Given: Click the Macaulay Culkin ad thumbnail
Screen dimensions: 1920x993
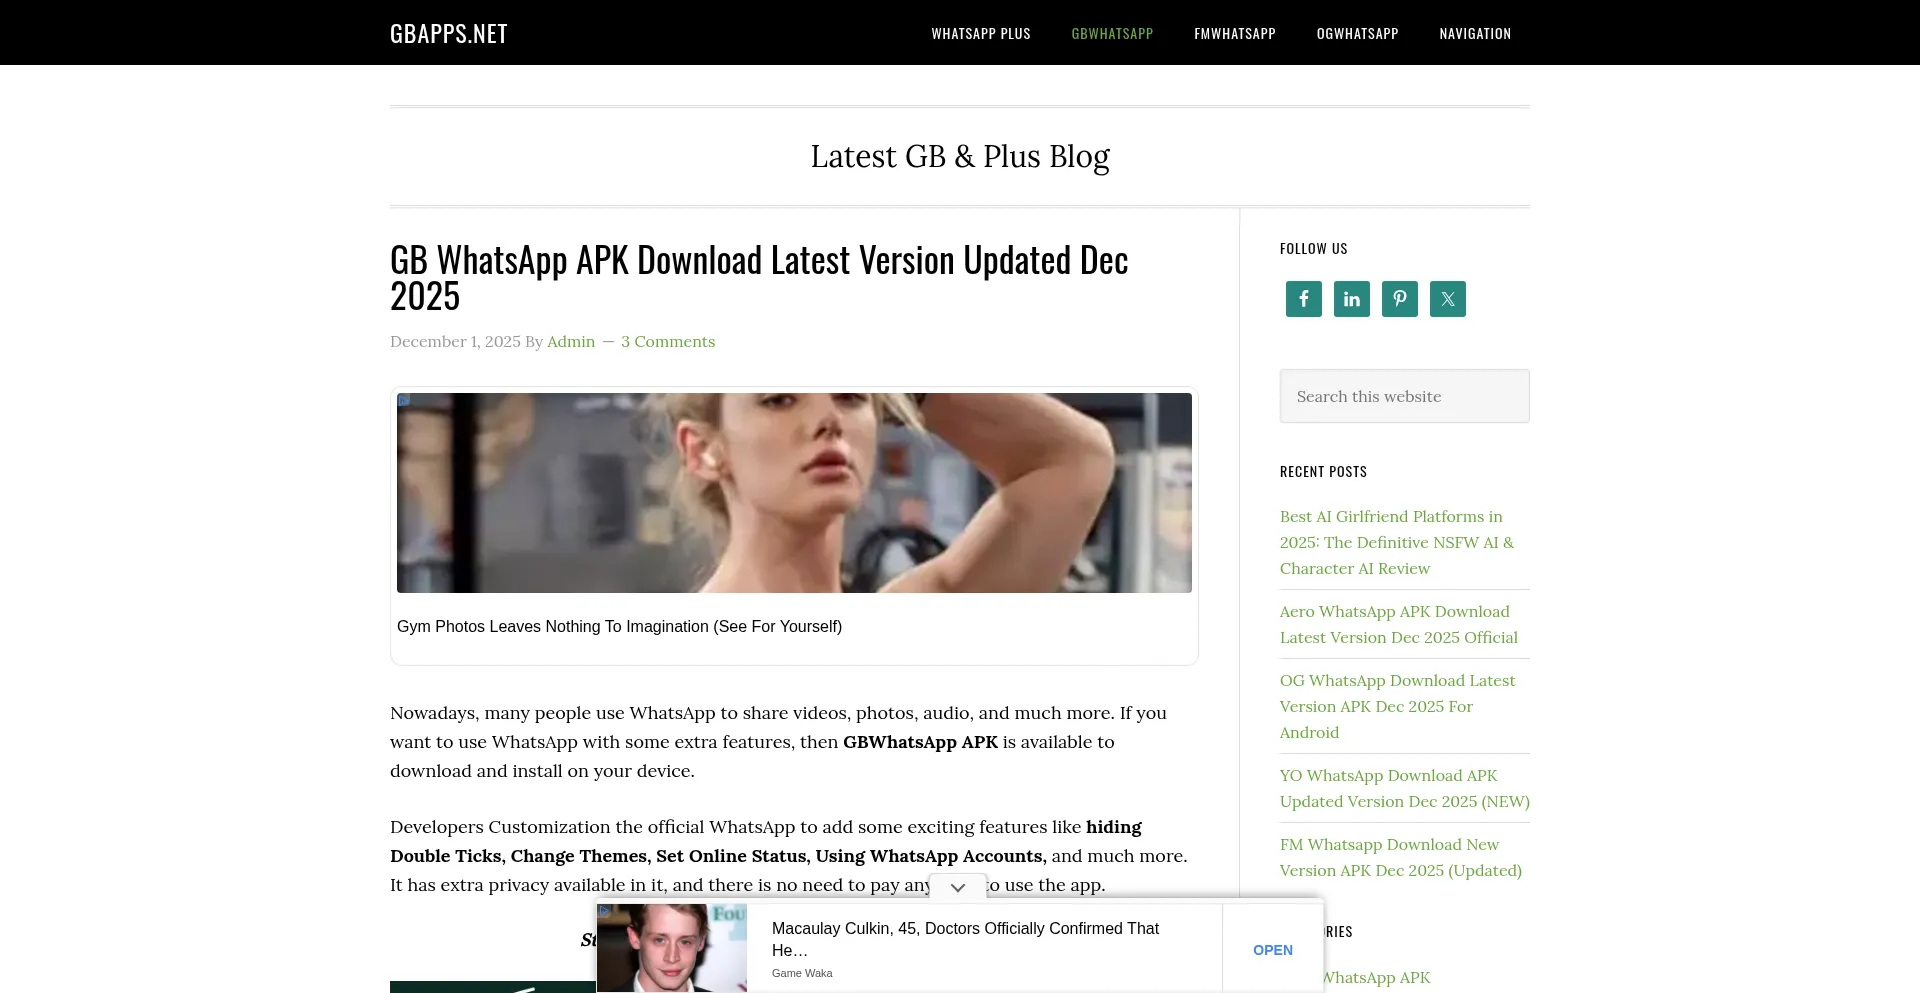Looking at the screenshot, I should (671, 948).
